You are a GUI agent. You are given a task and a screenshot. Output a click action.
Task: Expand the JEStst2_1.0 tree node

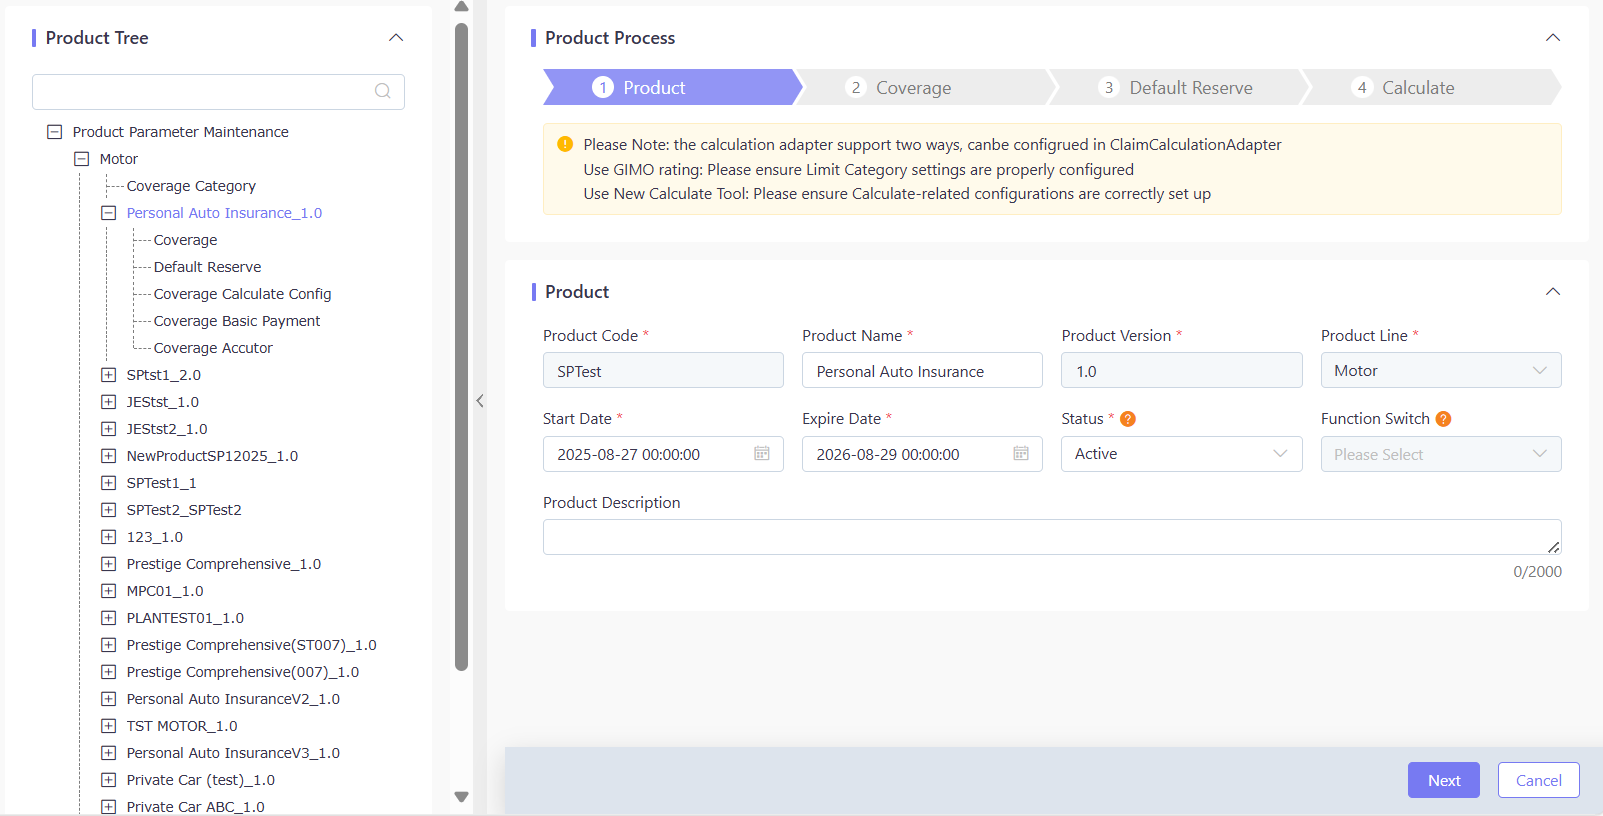click(109, 429)
